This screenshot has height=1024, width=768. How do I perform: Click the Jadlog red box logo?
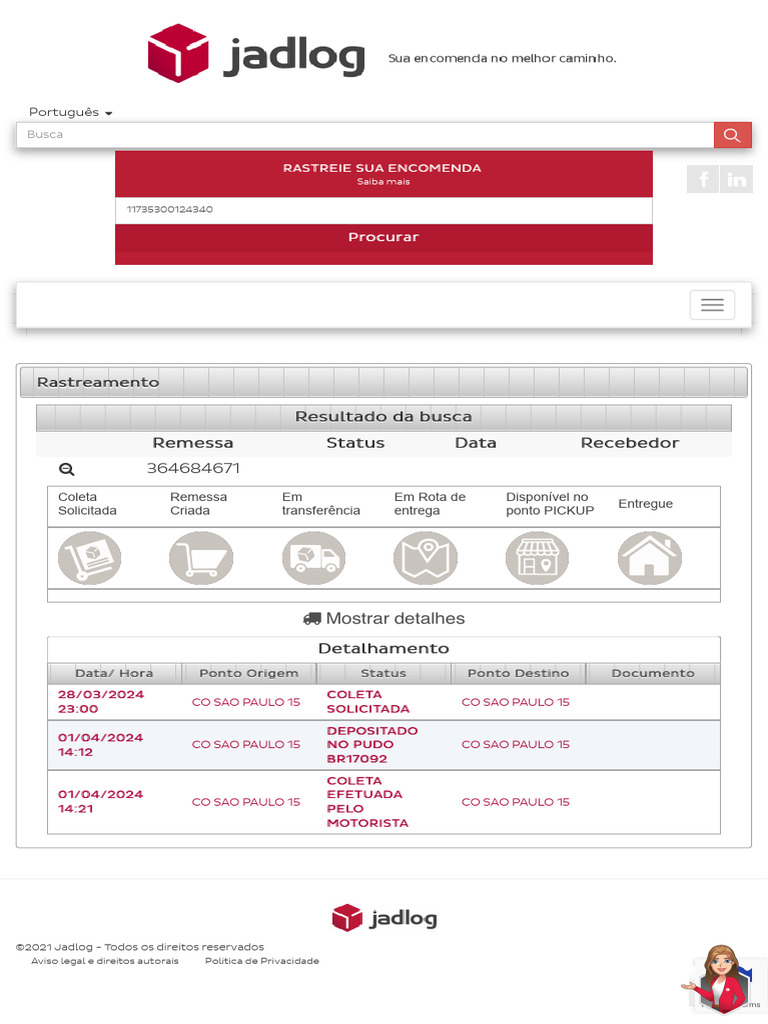[x=178, y=53]
